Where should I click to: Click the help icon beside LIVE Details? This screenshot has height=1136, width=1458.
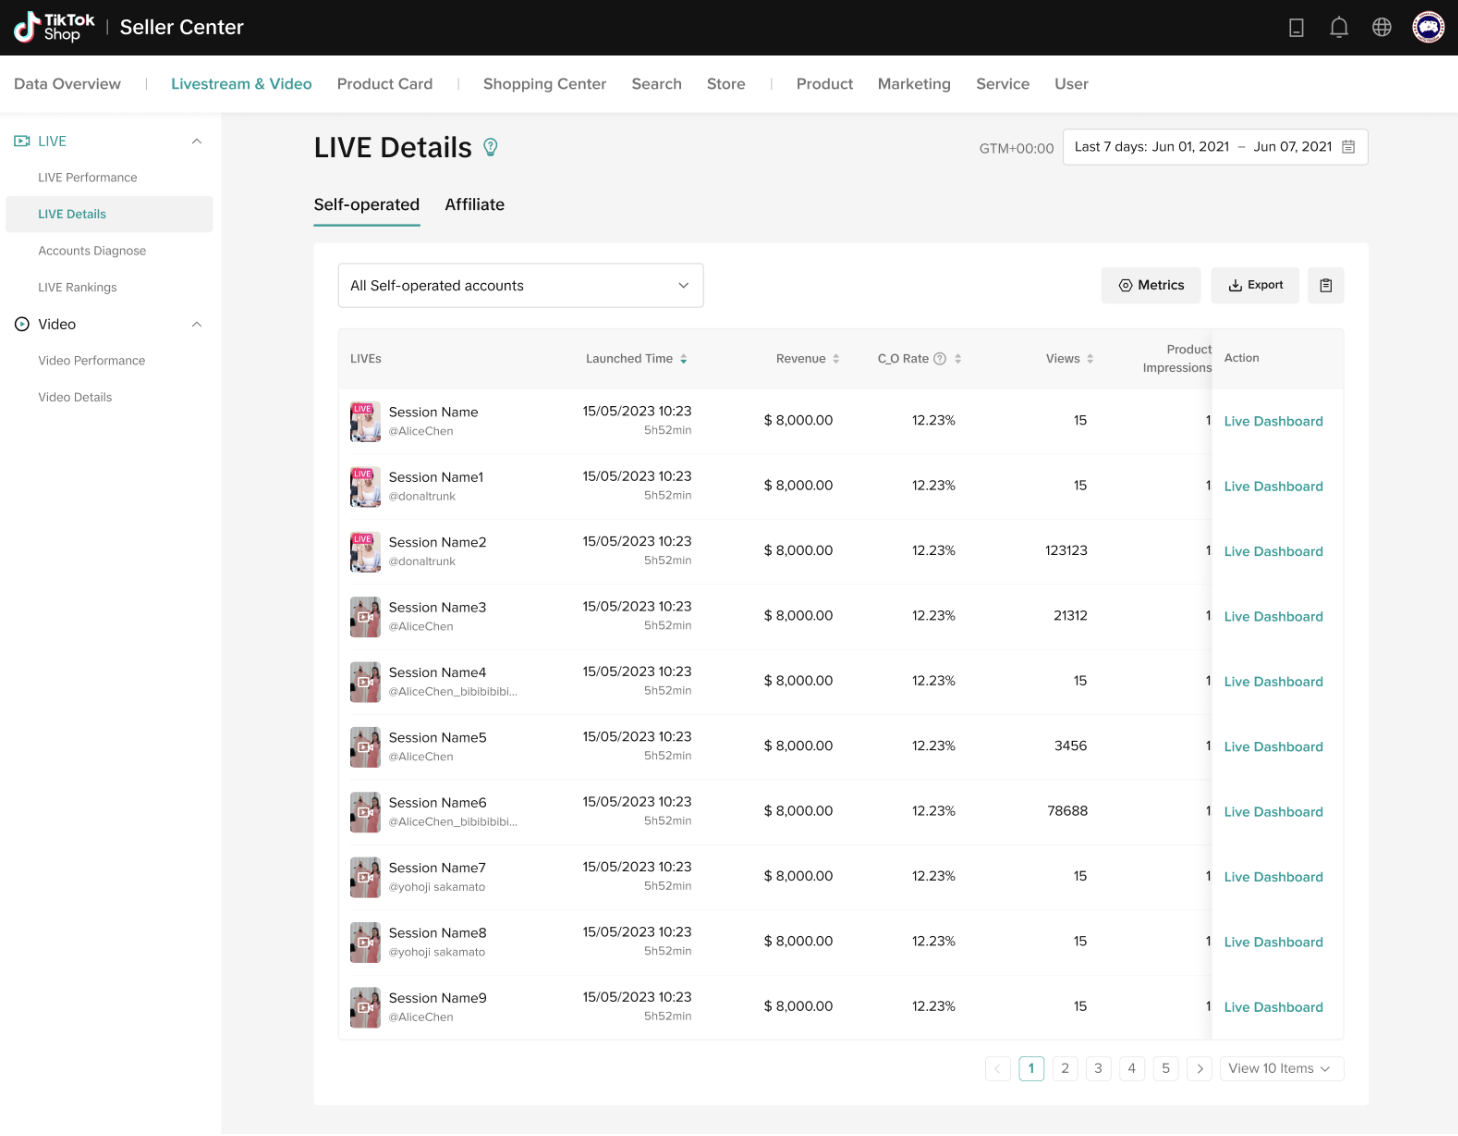tap(490, 148)
